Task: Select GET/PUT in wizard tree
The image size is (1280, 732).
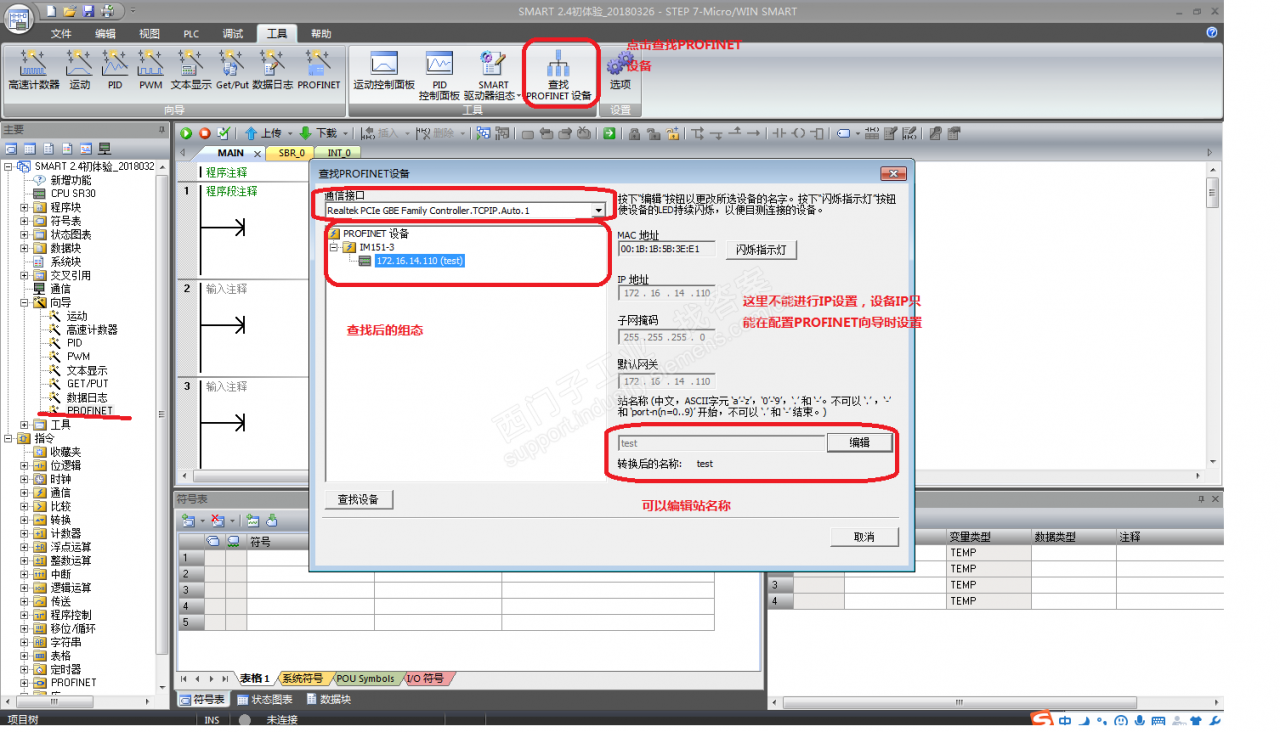Action: tap(87, 383)
